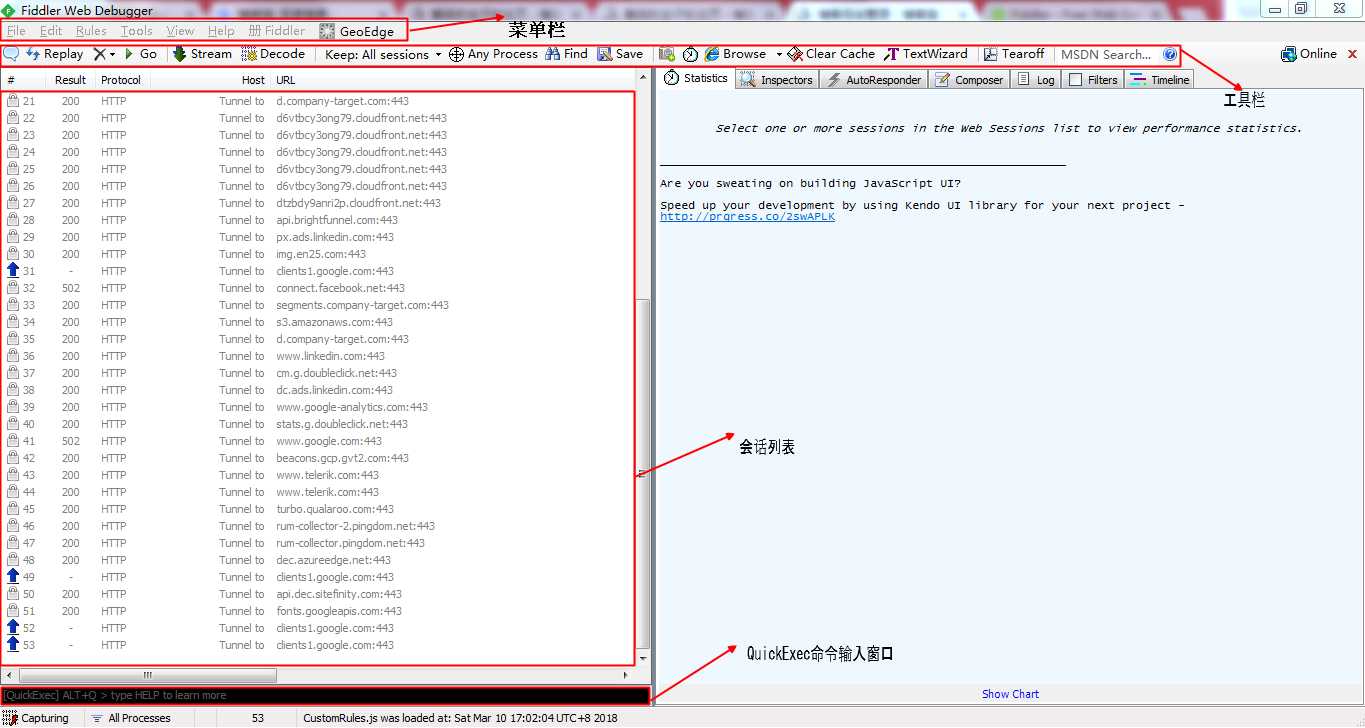Click the lock icon of session 41

click(x=13, y=441)
